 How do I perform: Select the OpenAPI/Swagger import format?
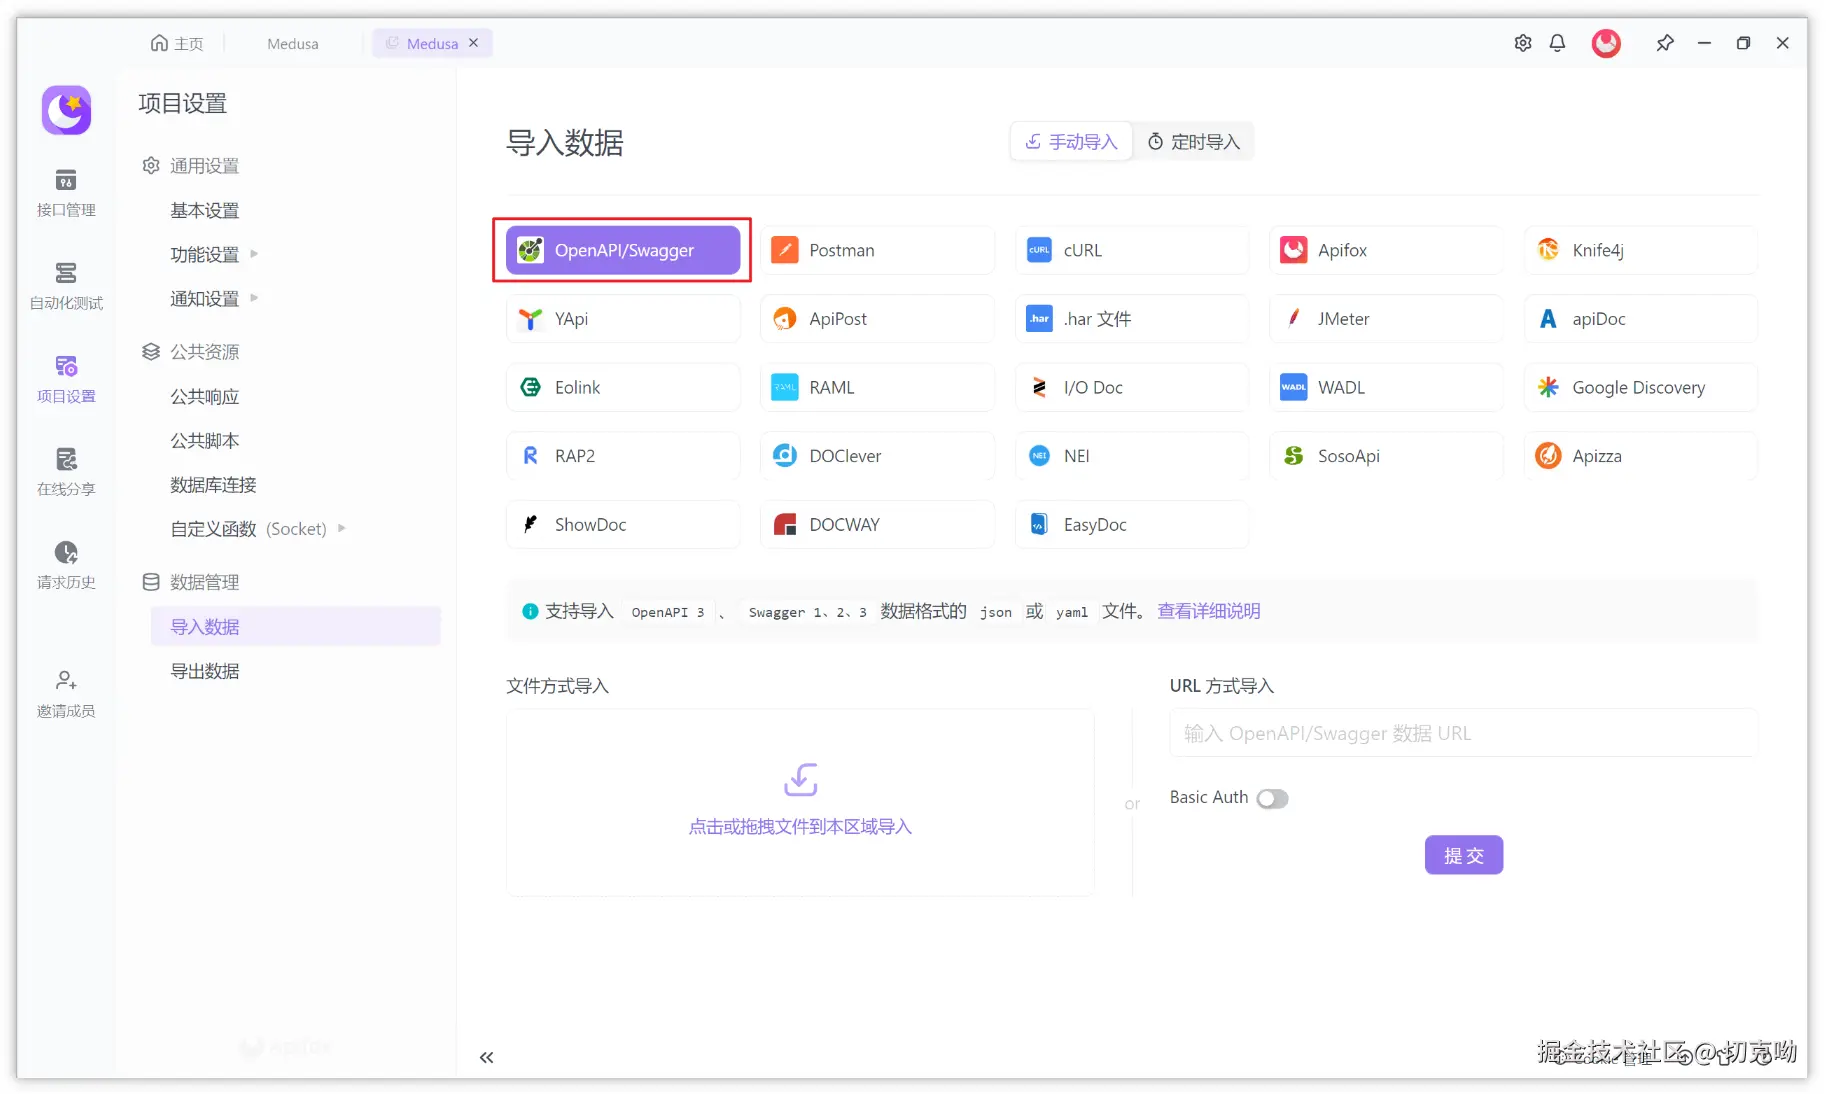[623, 250]
